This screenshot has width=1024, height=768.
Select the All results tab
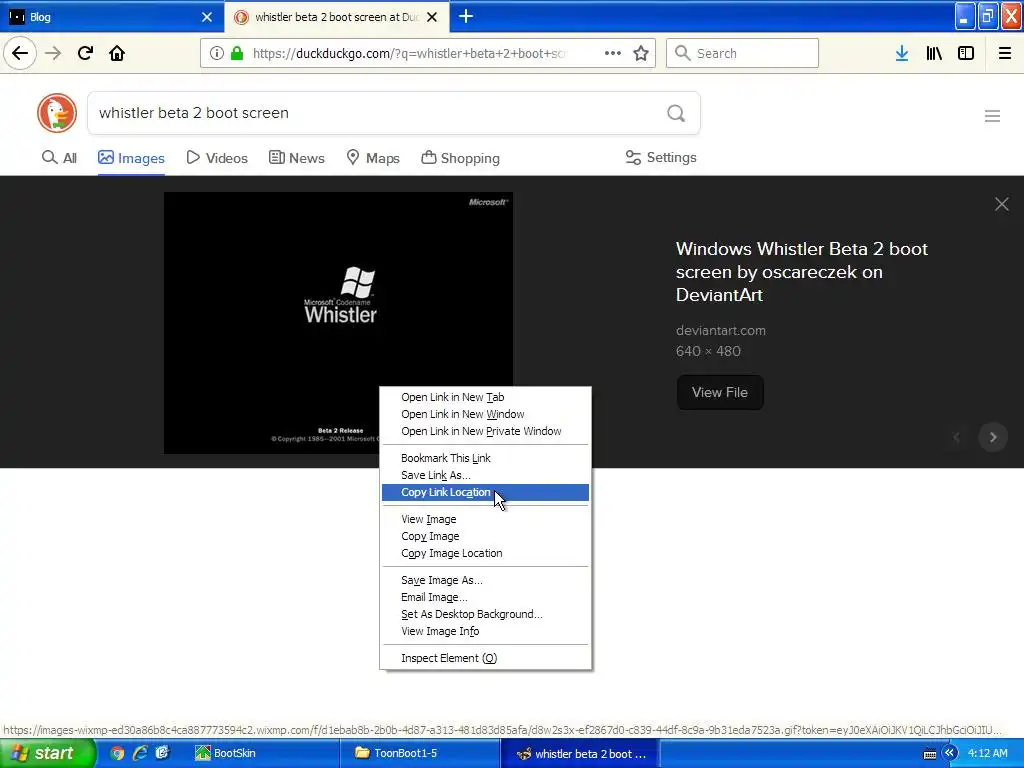59,157
